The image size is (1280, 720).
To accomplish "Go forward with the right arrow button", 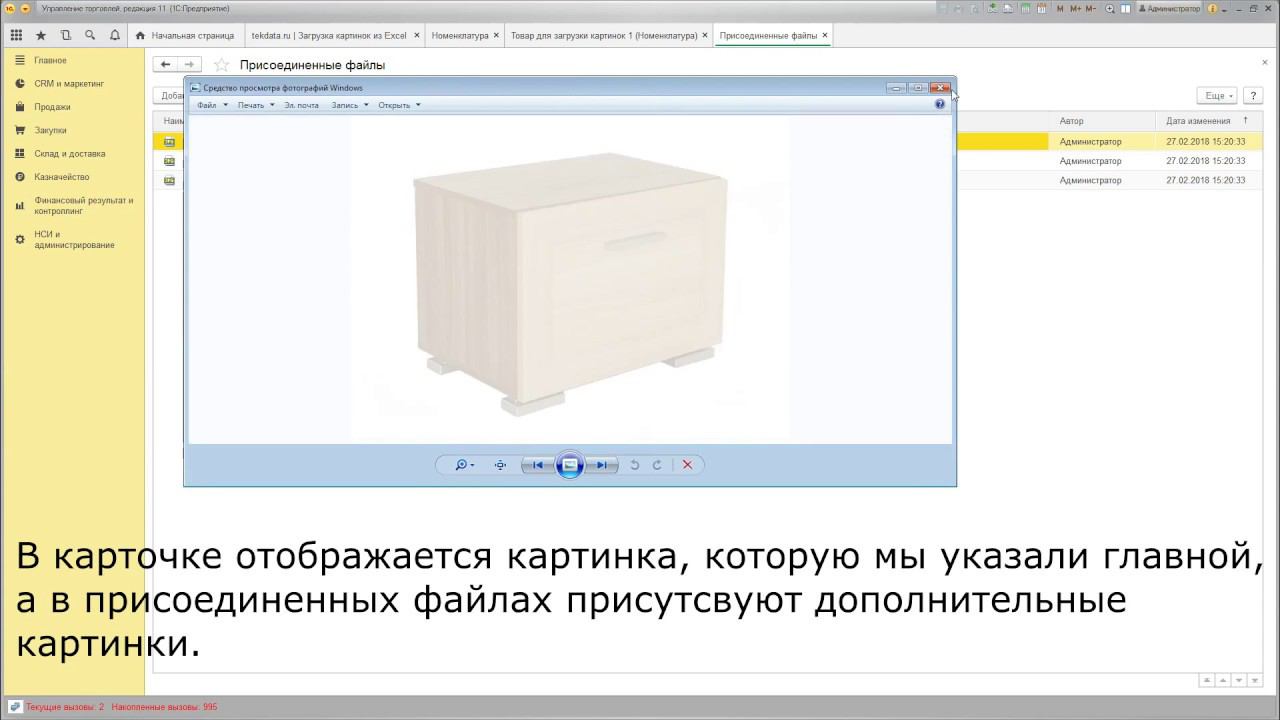I will click(189, 64).
